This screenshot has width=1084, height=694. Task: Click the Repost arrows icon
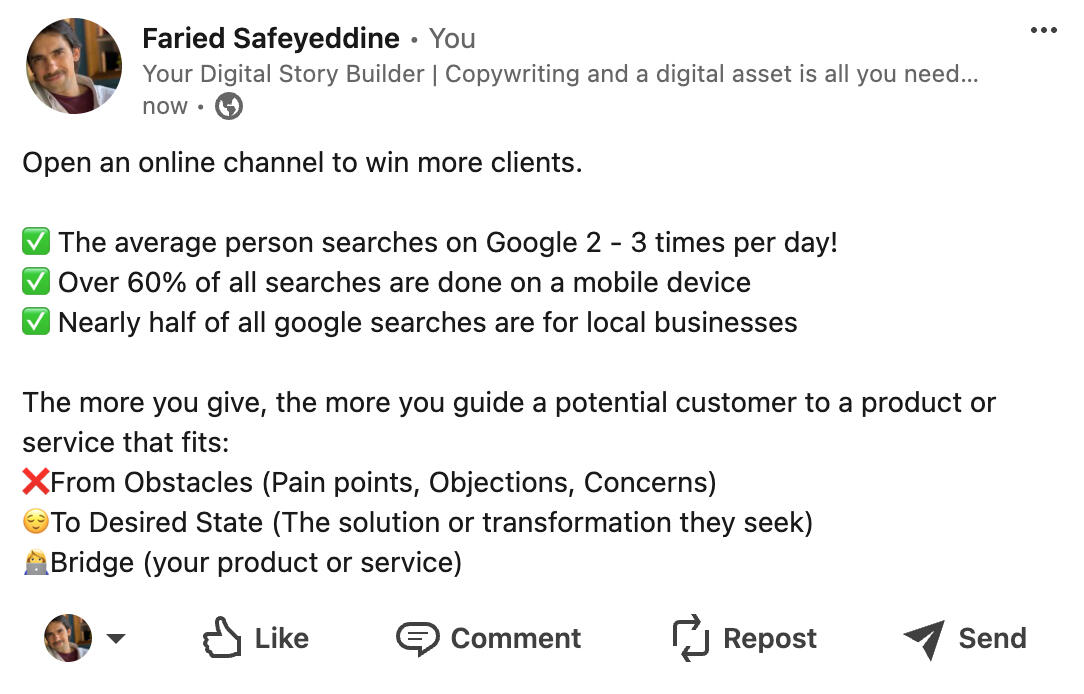(690, 638)
